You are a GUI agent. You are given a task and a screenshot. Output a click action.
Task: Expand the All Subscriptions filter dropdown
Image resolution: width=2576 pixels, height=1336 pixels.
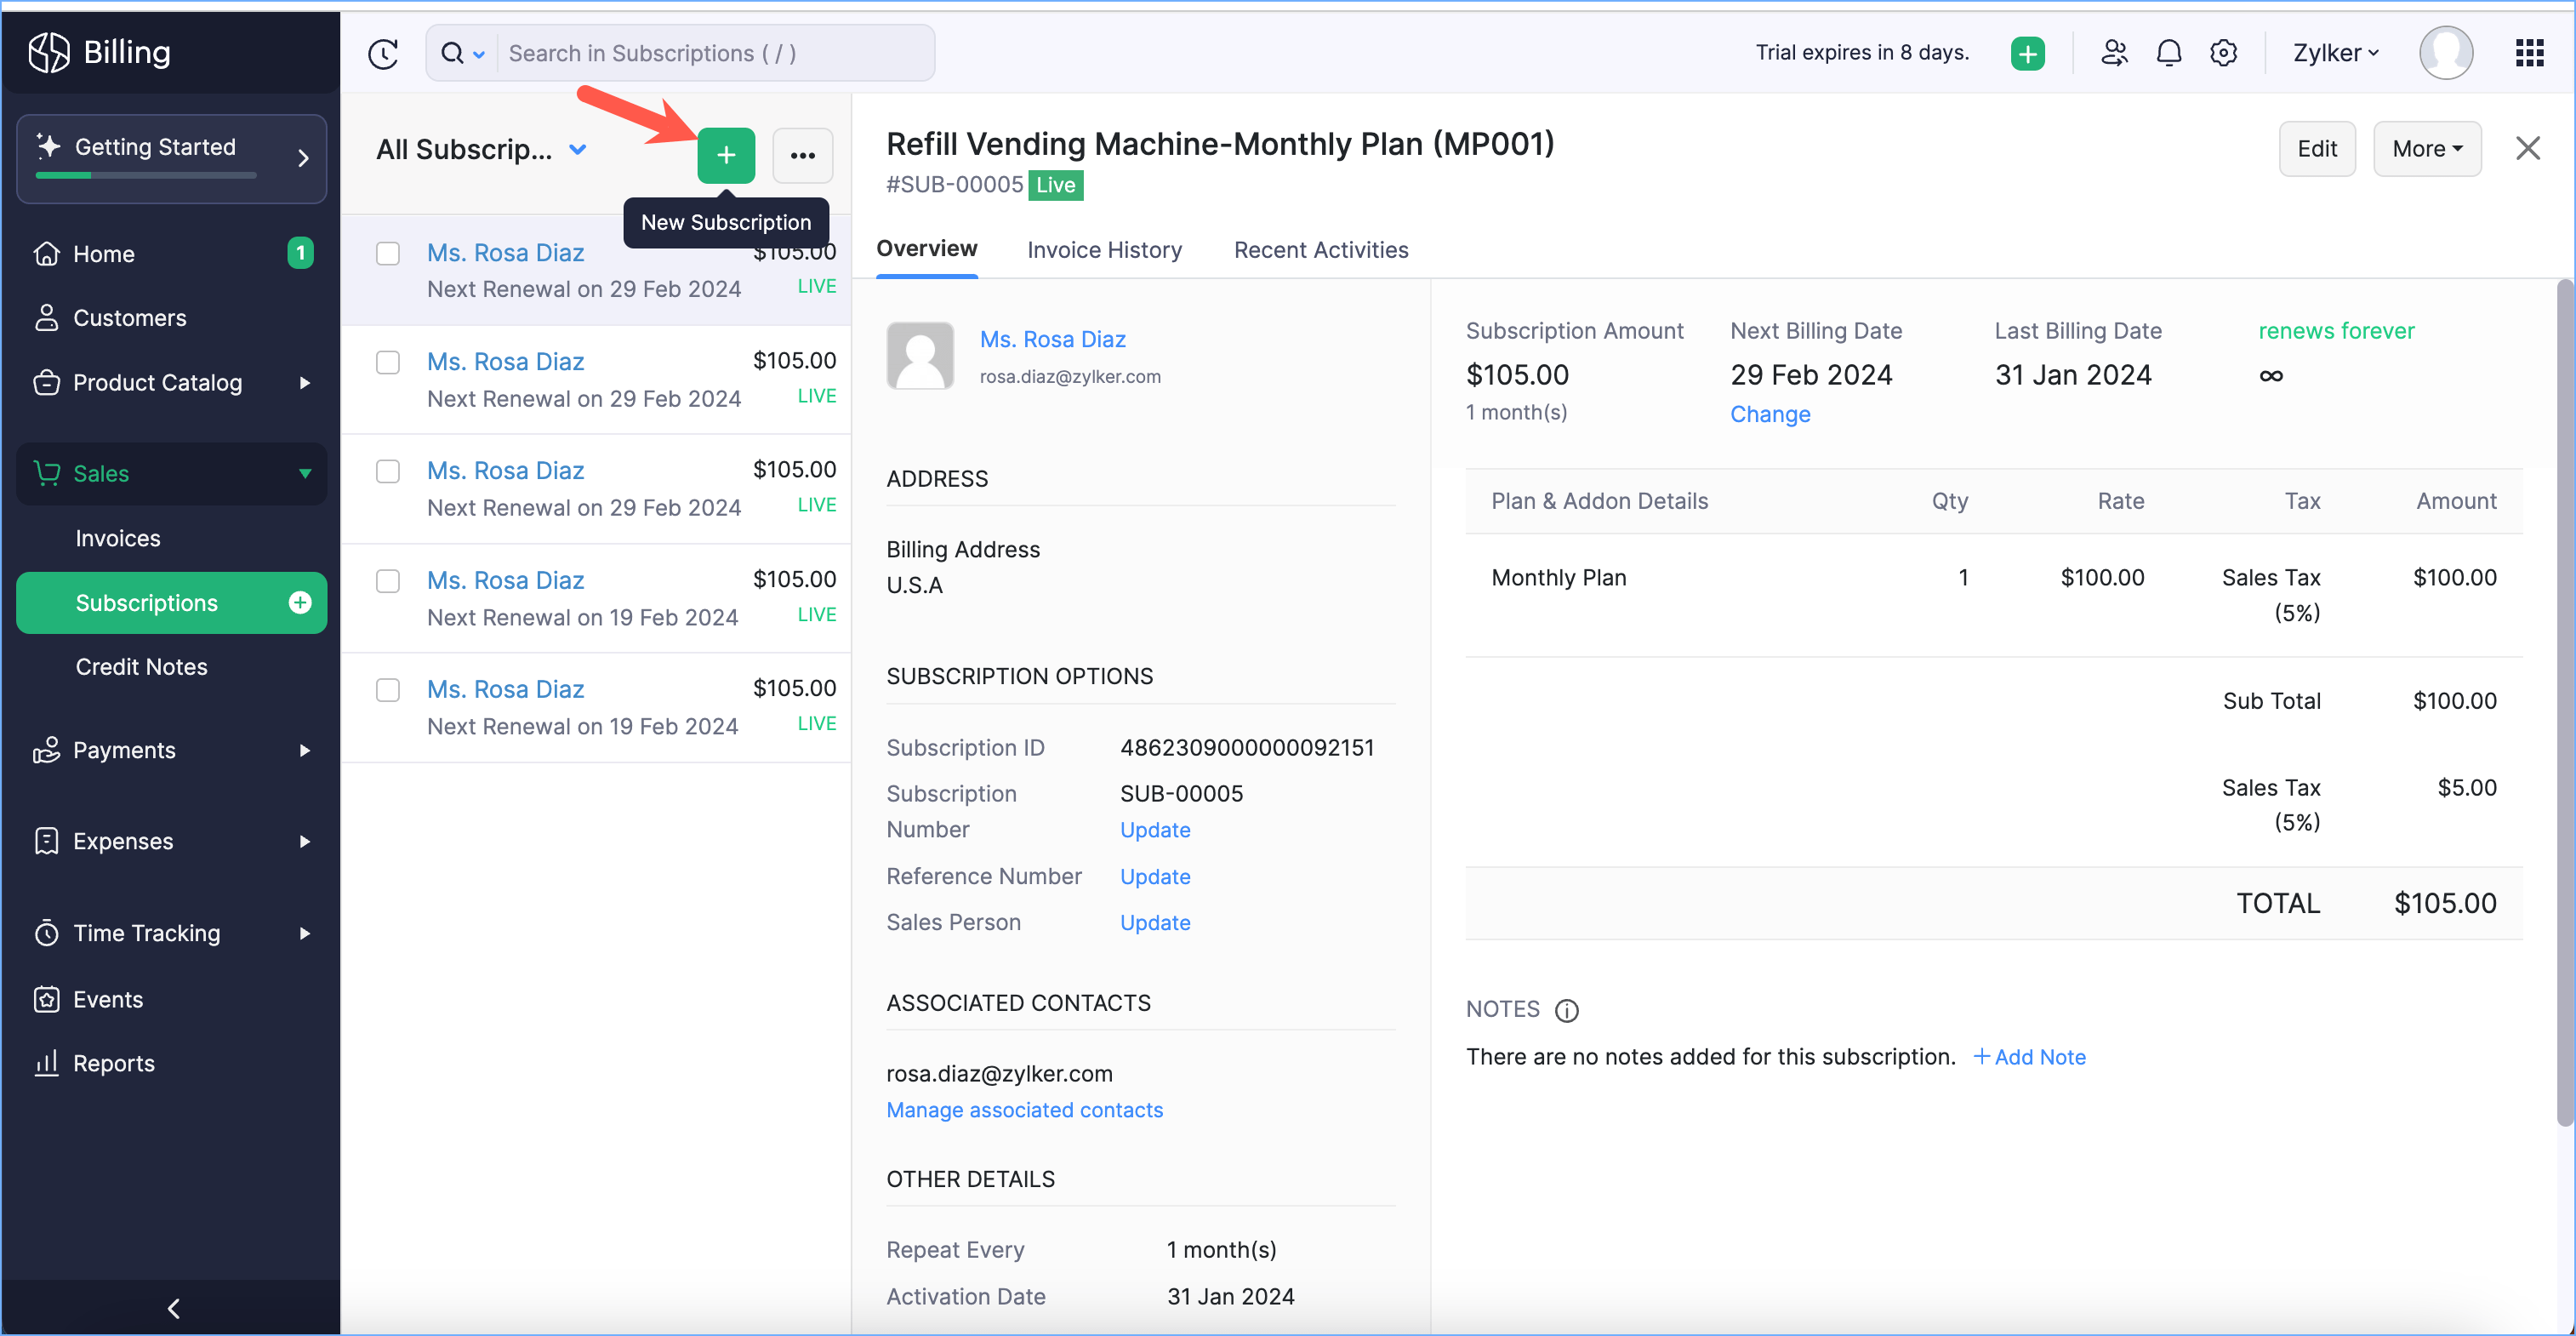point(578,150)
